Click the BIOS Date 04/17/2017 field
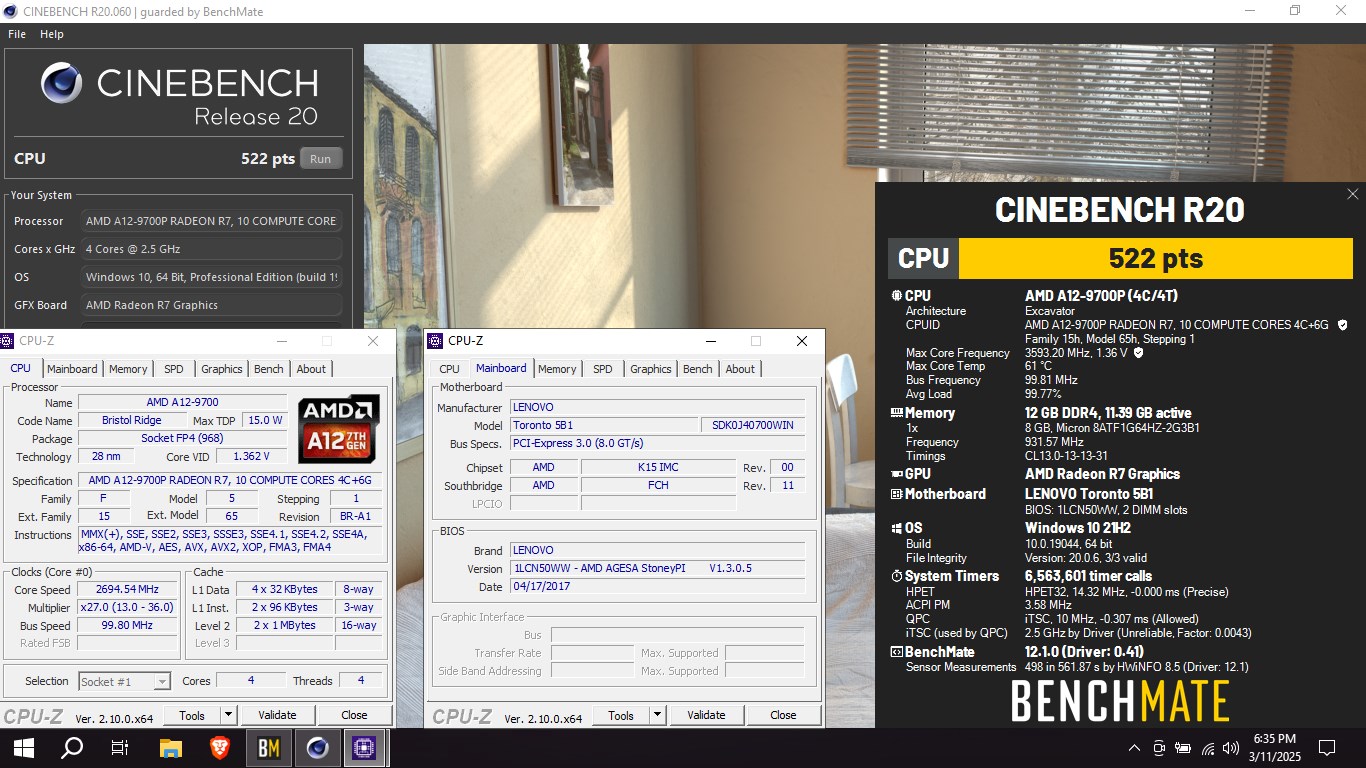Viewport: 1366px width, 768px height. pos(657,586)
